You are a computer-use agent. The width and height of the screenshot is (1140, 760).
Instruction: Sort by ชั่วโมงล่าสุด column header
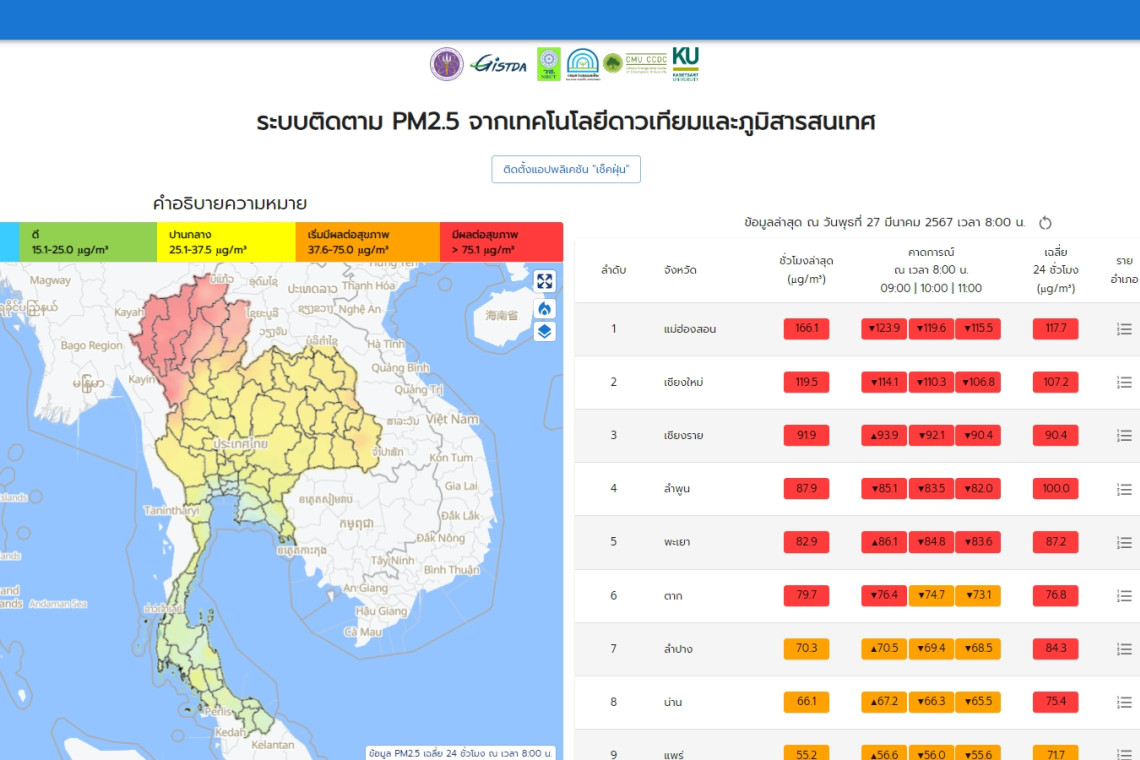click(806, 270)
